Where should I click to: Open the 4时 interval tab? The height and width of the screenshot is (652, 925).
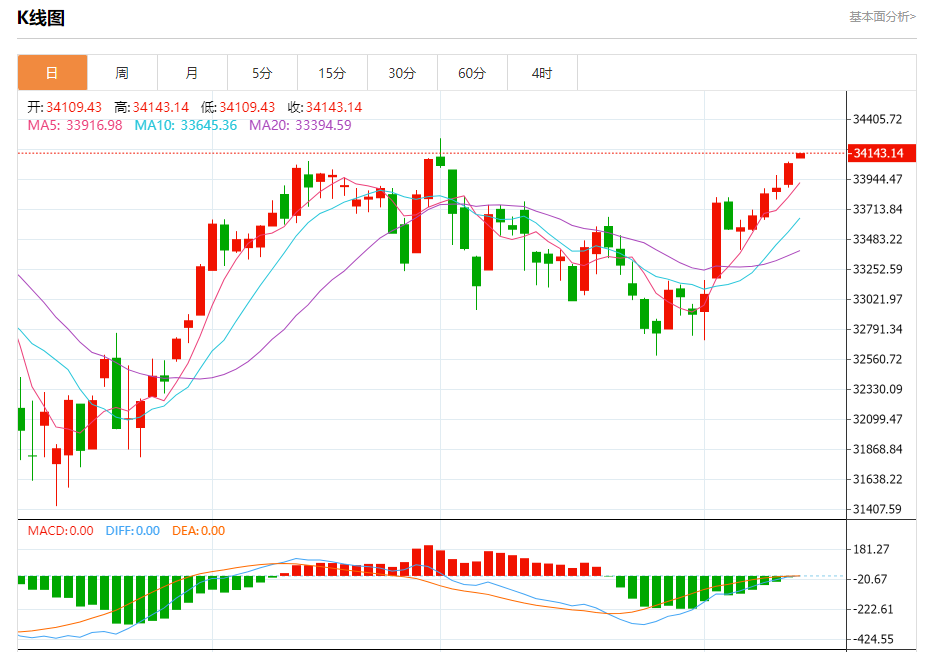pos(542,73)
